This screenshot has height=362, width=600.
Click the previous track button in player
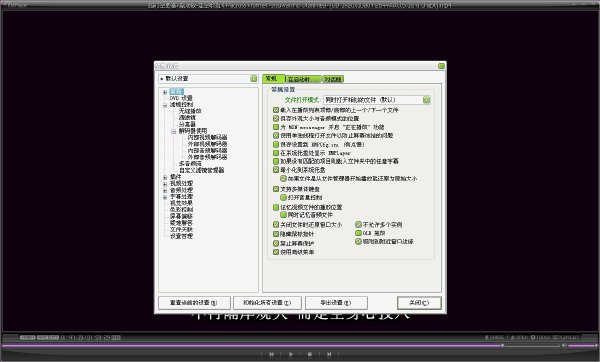click(271, 354)
